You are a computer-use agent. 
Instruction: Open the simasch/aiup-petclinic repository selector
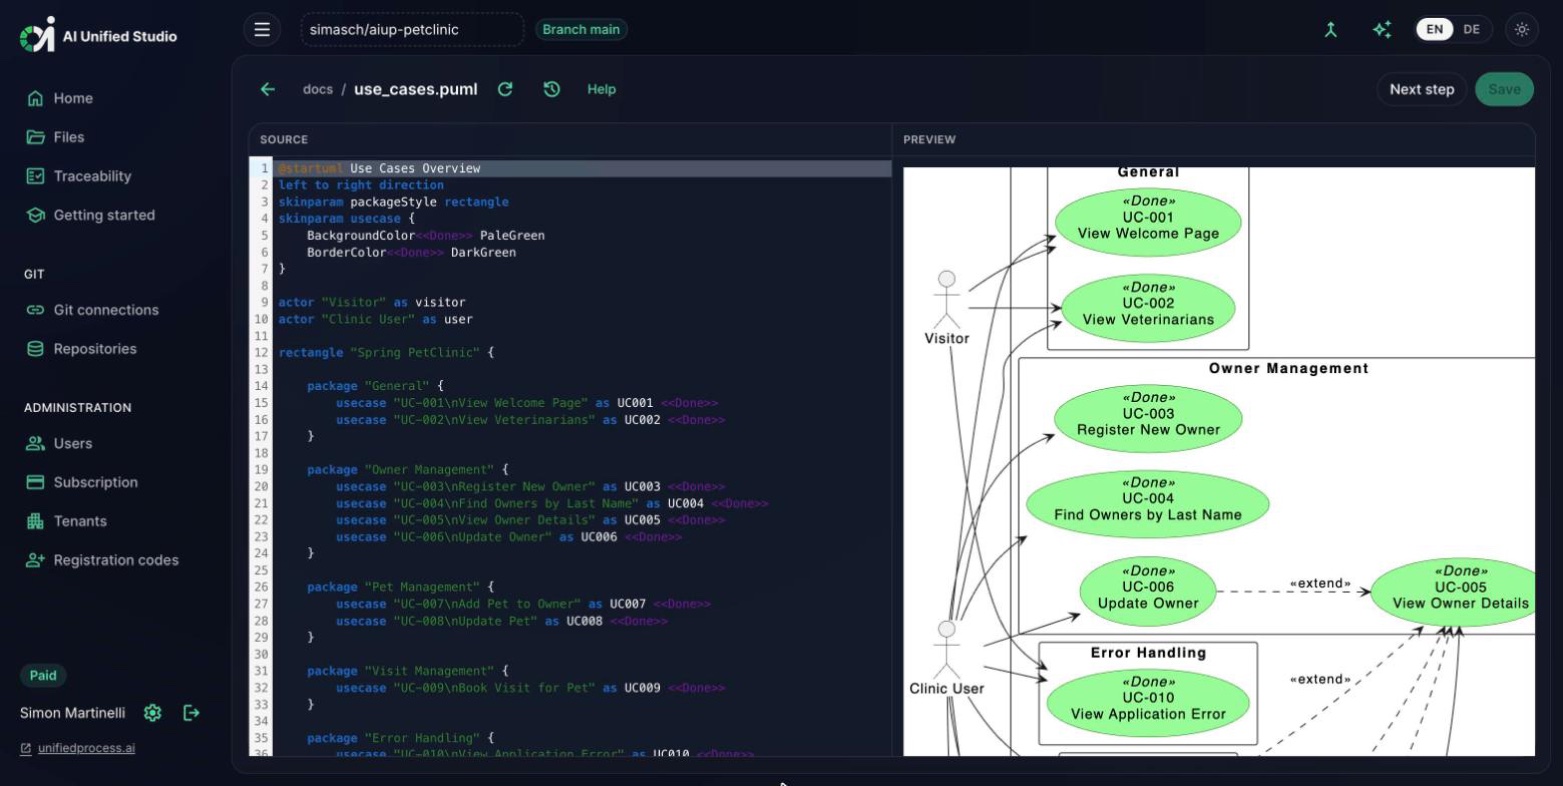pos(412,29)
